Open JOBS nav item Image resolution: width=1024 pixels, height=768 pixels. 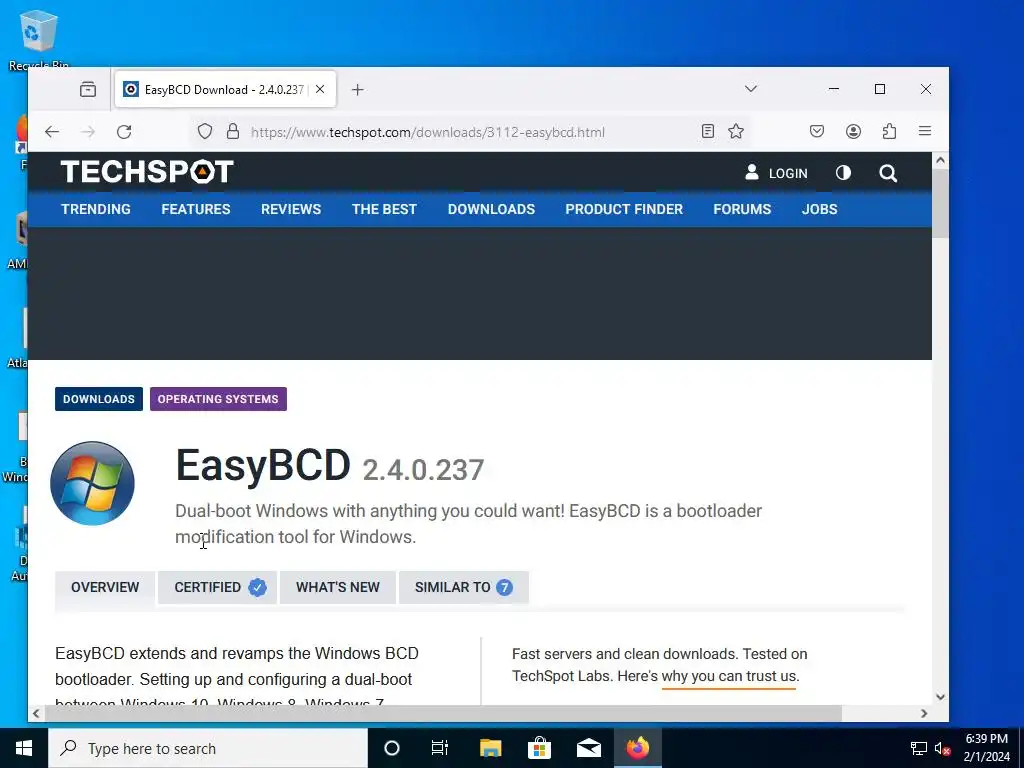[x=820, y=209]
